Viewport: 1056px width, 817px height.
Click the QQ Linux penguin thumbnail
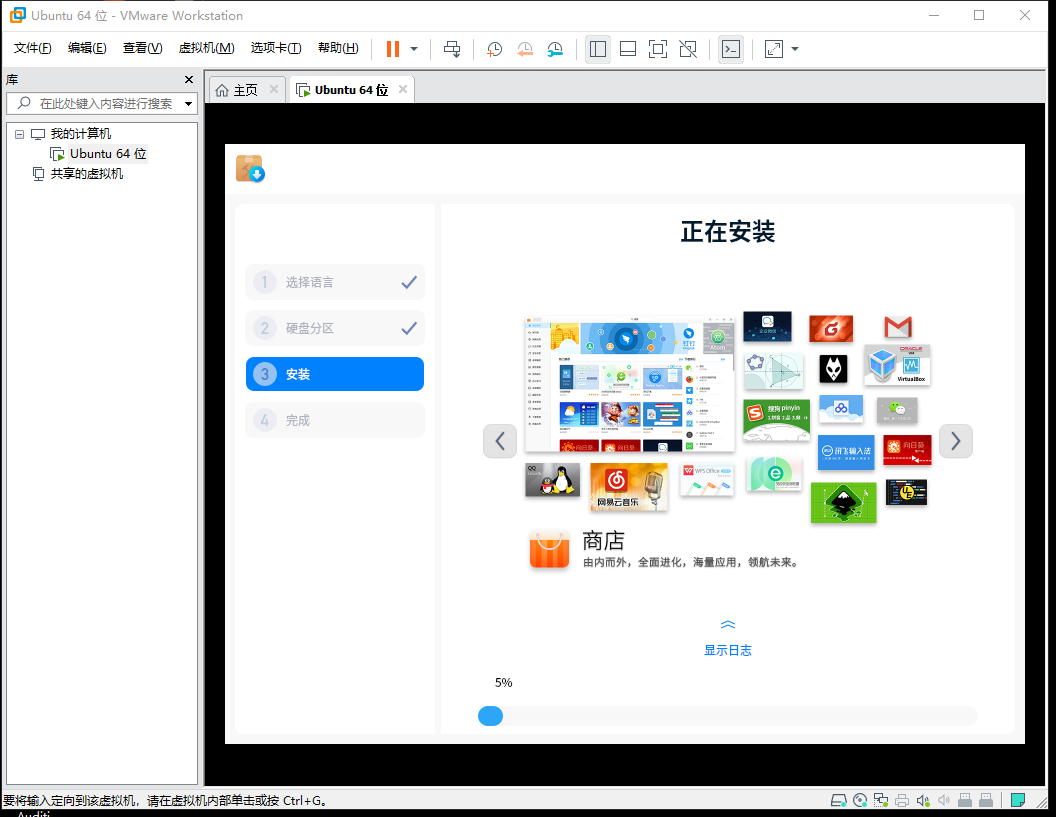tap(552, 480)
